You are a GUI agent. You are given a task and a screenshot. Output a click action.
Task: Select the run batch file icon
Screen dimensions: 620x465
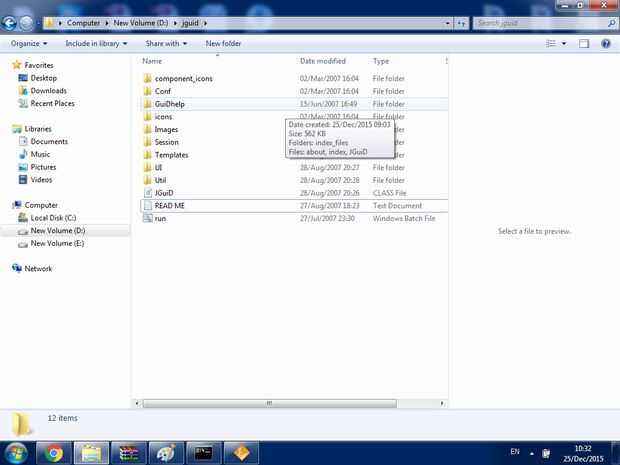[x=147, y=218]
